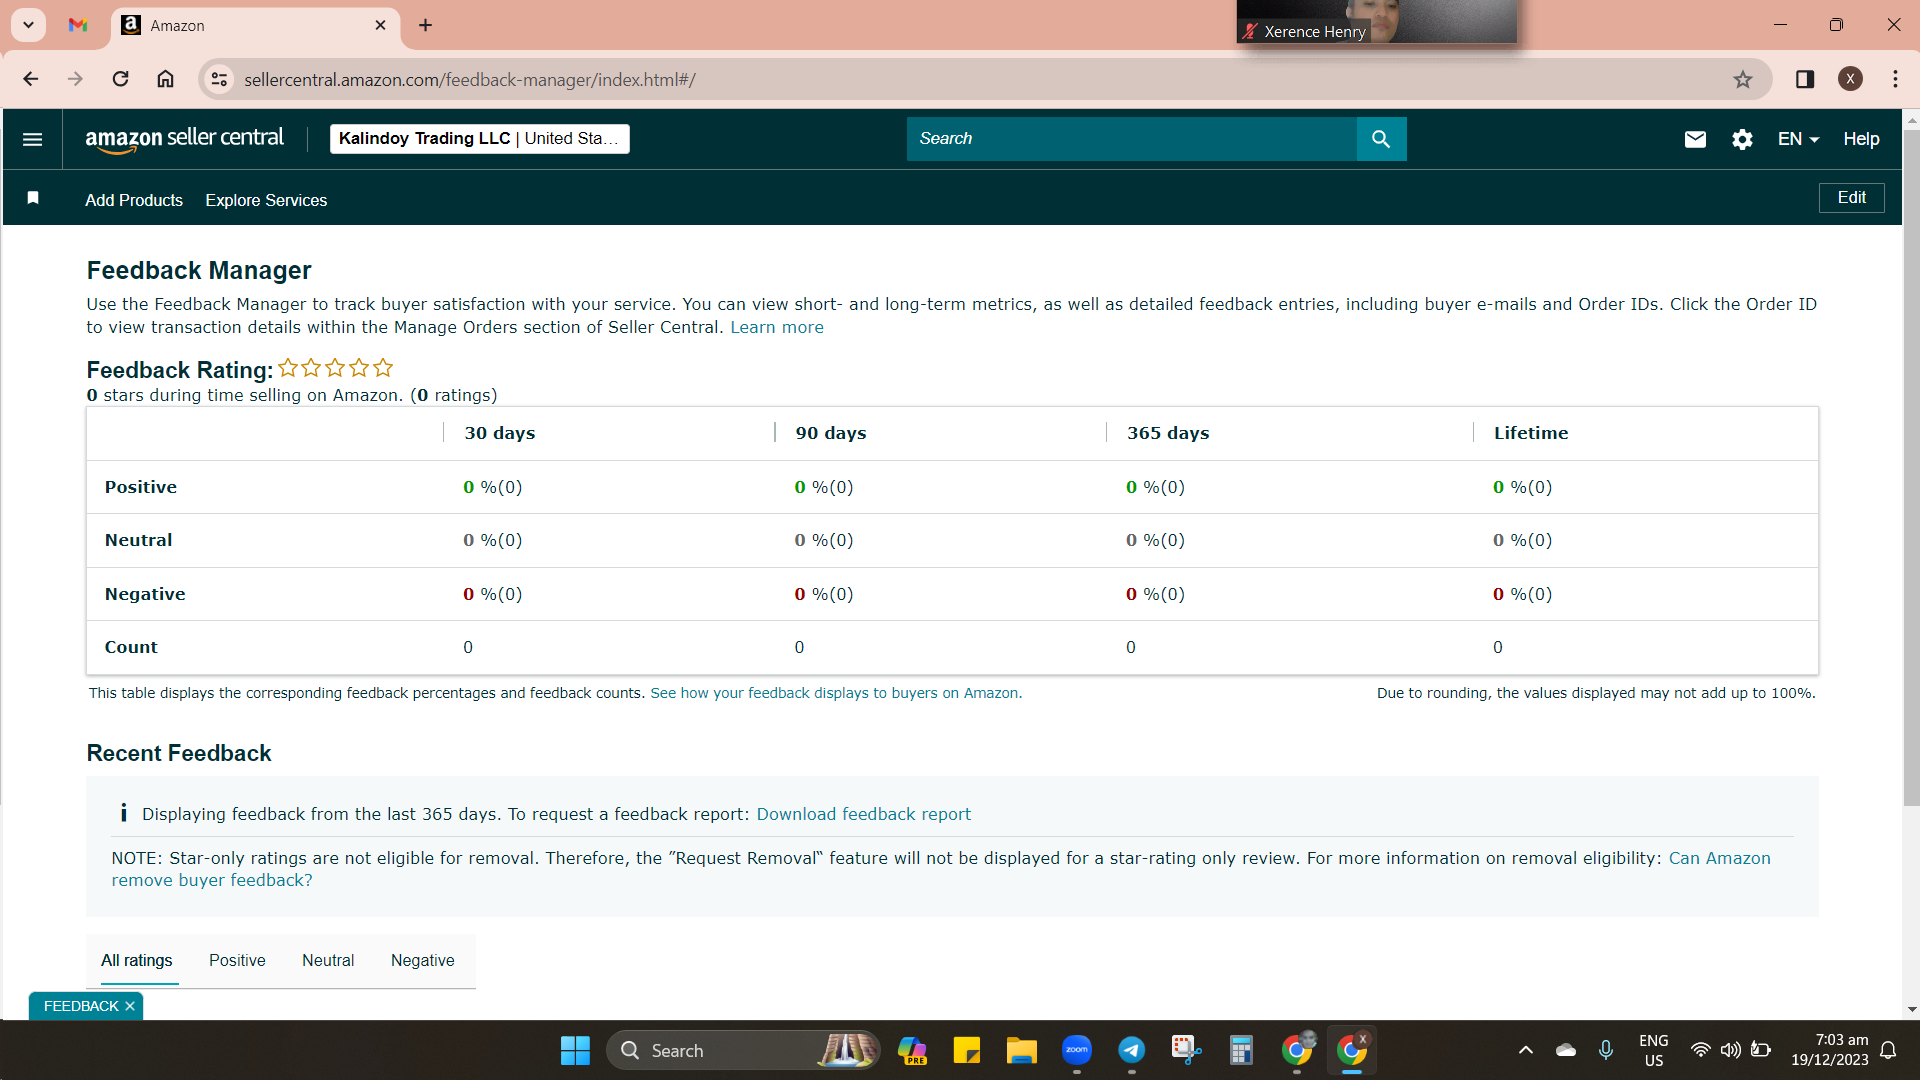Click the browser forward arrow
The width and height of the screenshot is (1920, 1080).
tap(75, 79)
